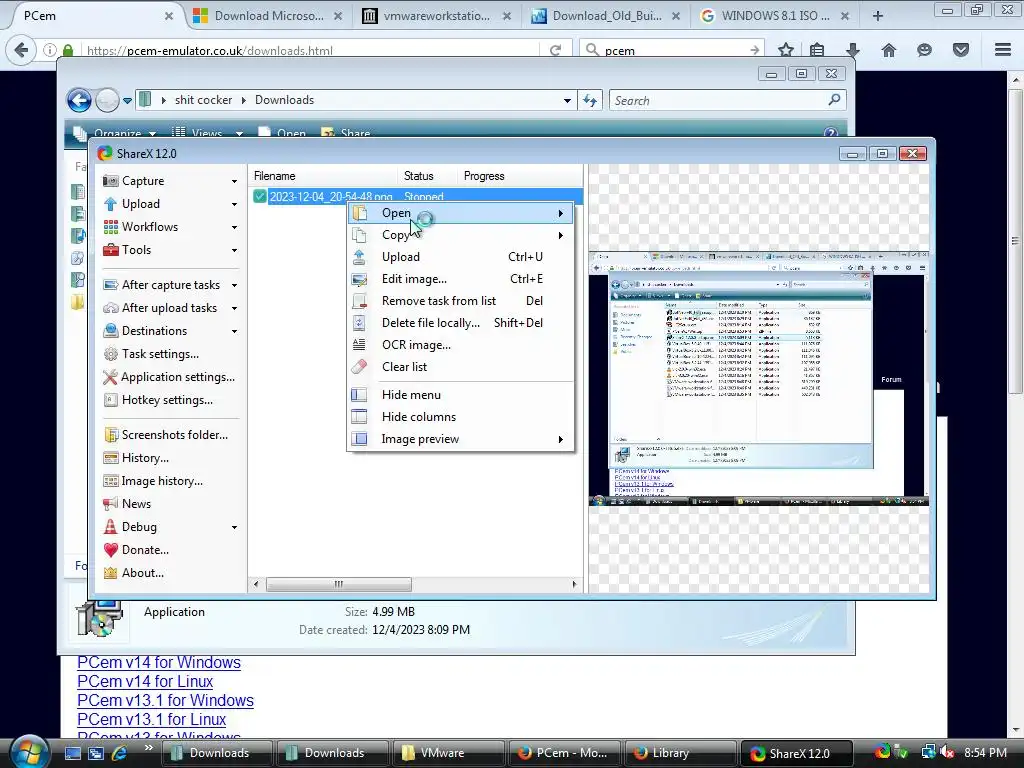Viewport: 1024px width, 768px height.
Task: Open Explorer address bar history dropdown
Action: coord(567,101)
